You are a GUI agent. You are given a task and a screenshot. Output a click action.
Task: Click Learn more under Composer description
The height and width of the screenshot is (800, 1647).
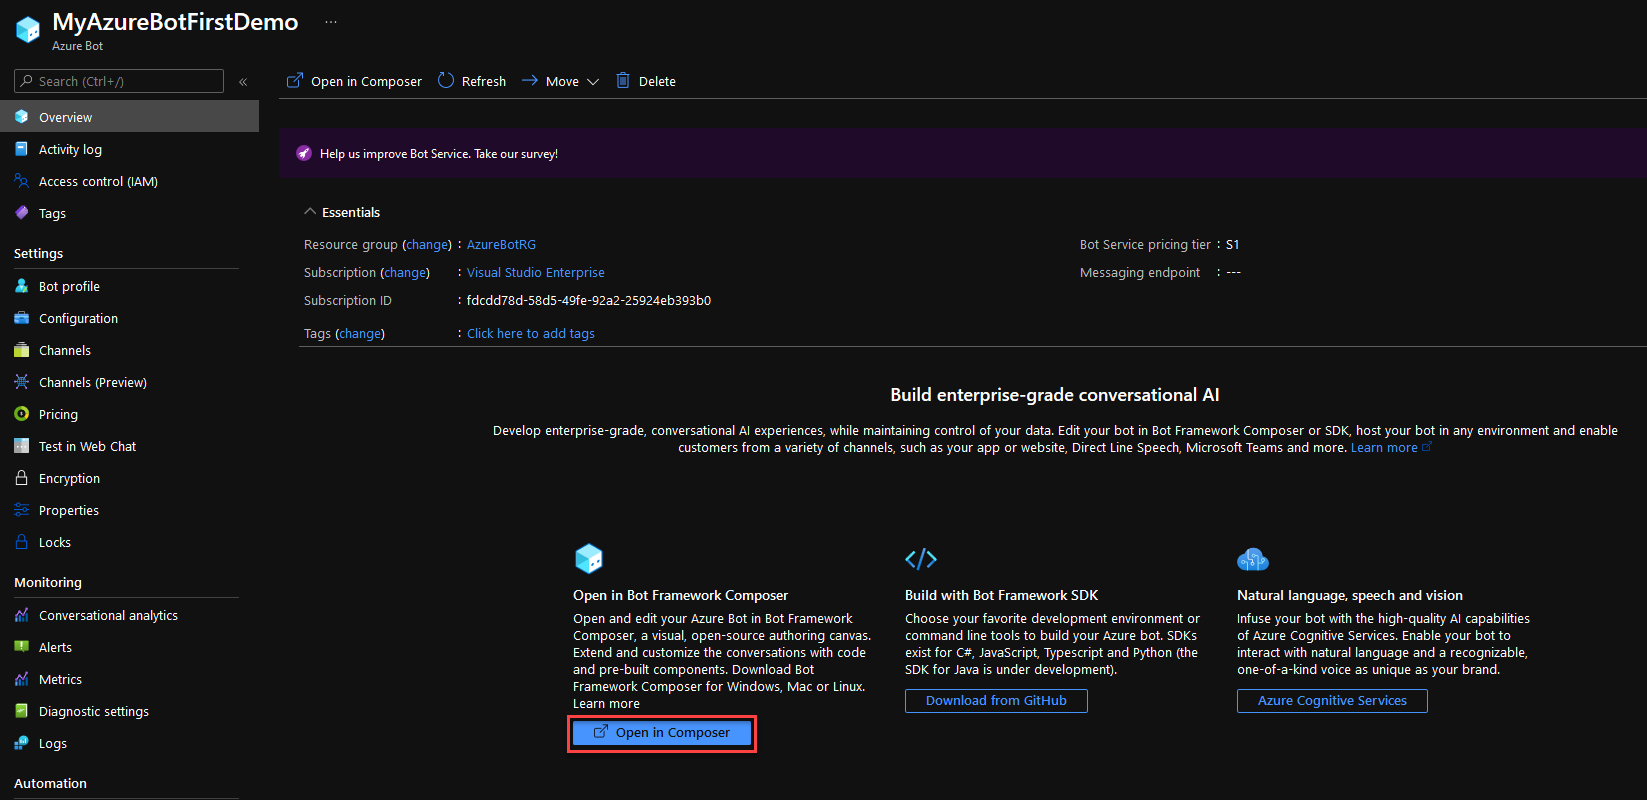606,704
